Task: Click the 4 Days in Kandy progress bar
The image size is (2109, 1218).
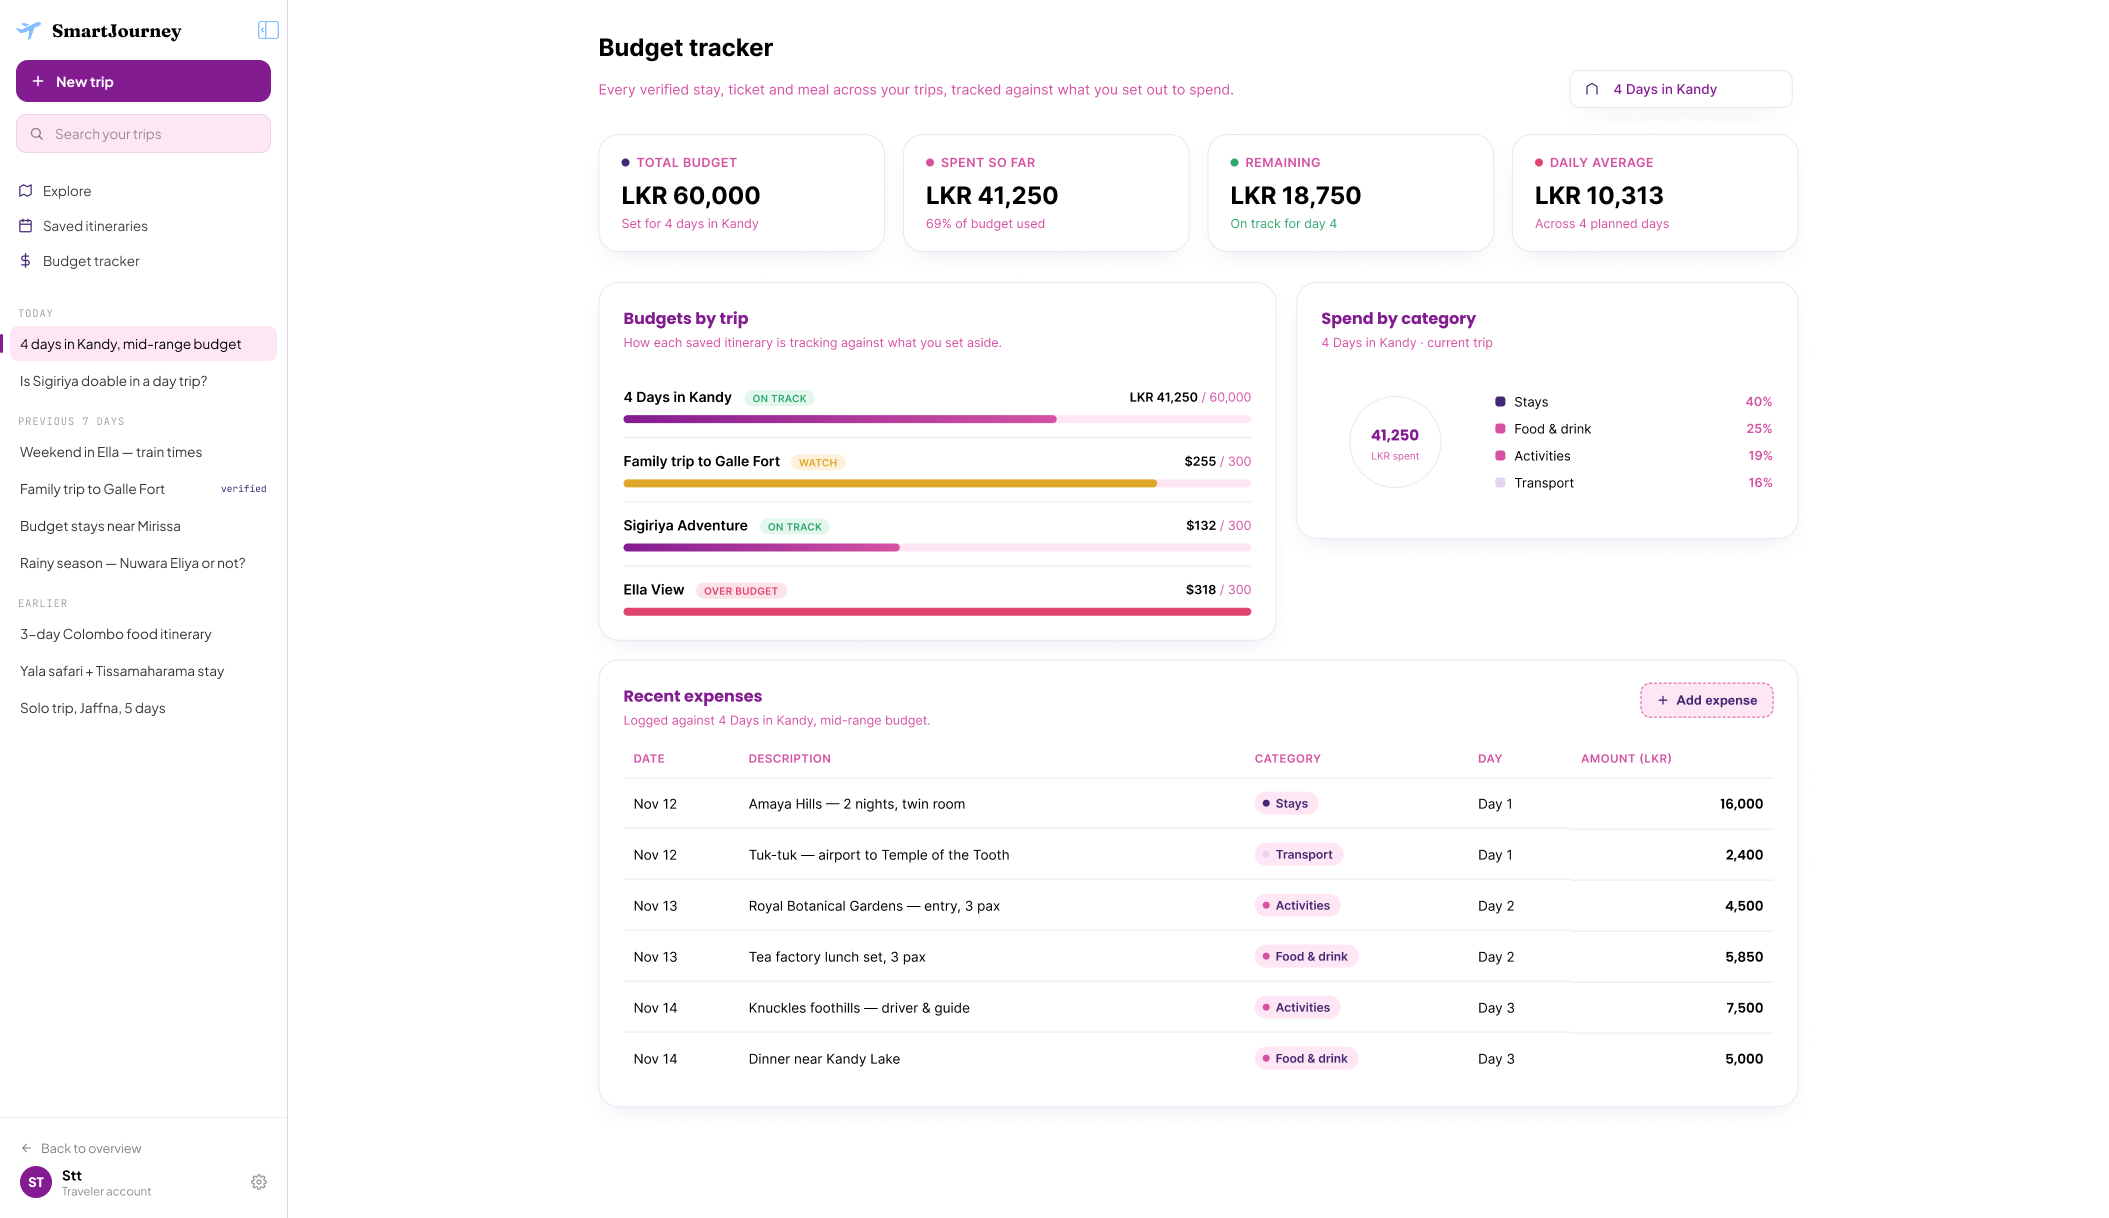Action: (937, 419)
